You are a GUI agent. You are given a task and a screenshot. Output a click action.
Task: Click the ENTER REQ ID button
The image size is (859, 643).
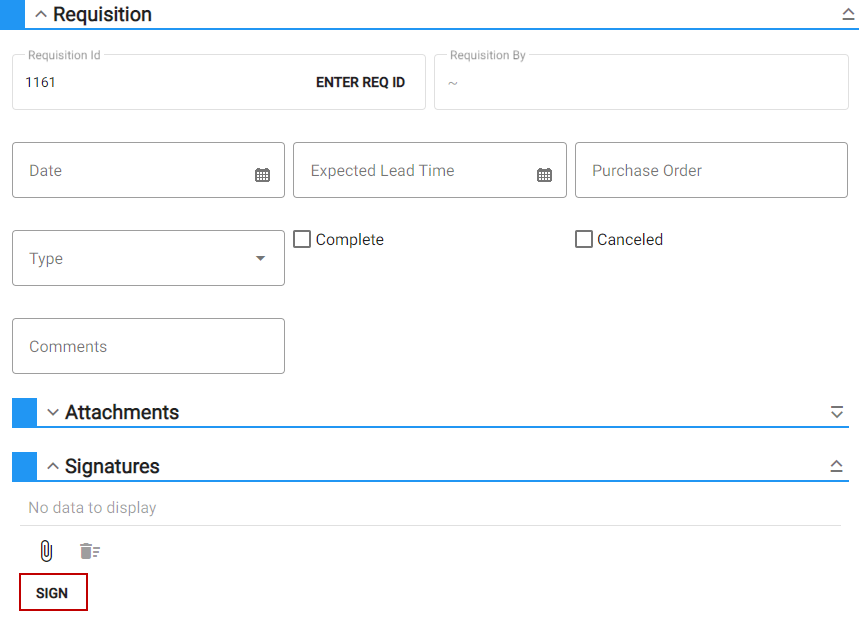coord(360,82)
